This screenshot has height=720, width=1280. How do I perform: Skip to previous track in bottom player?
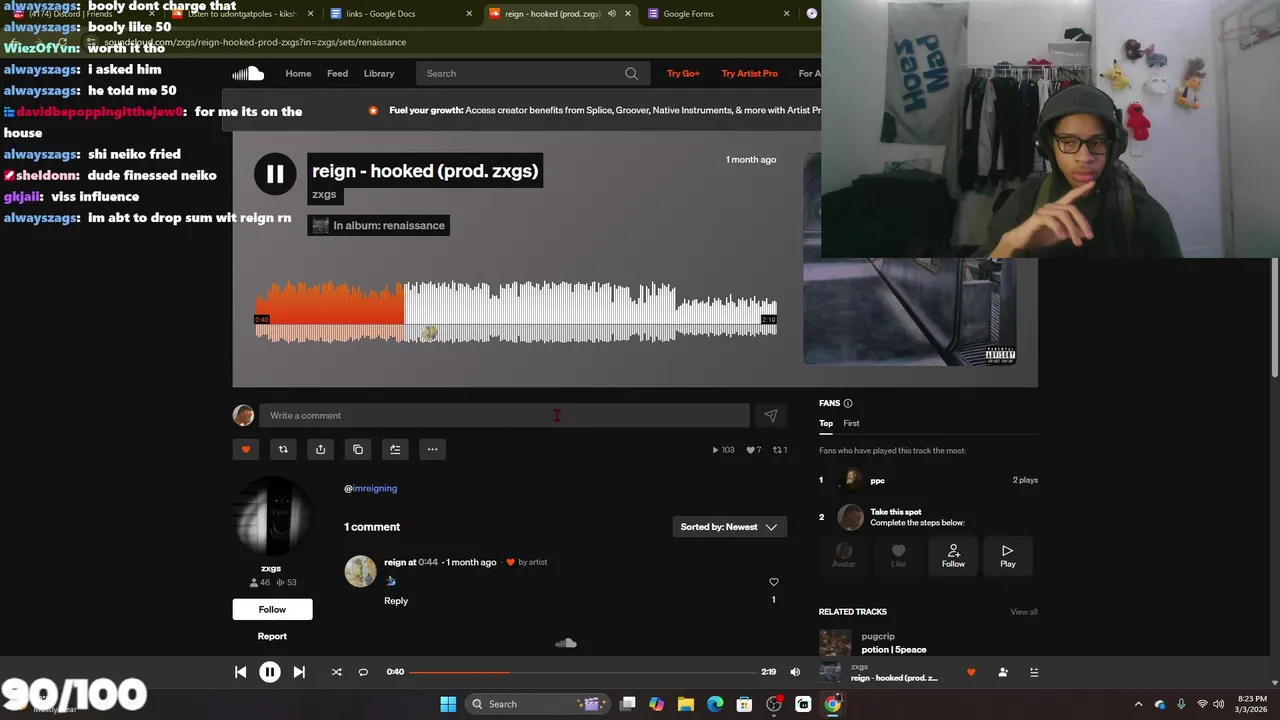pyautogui.click(x=240, y=672)
